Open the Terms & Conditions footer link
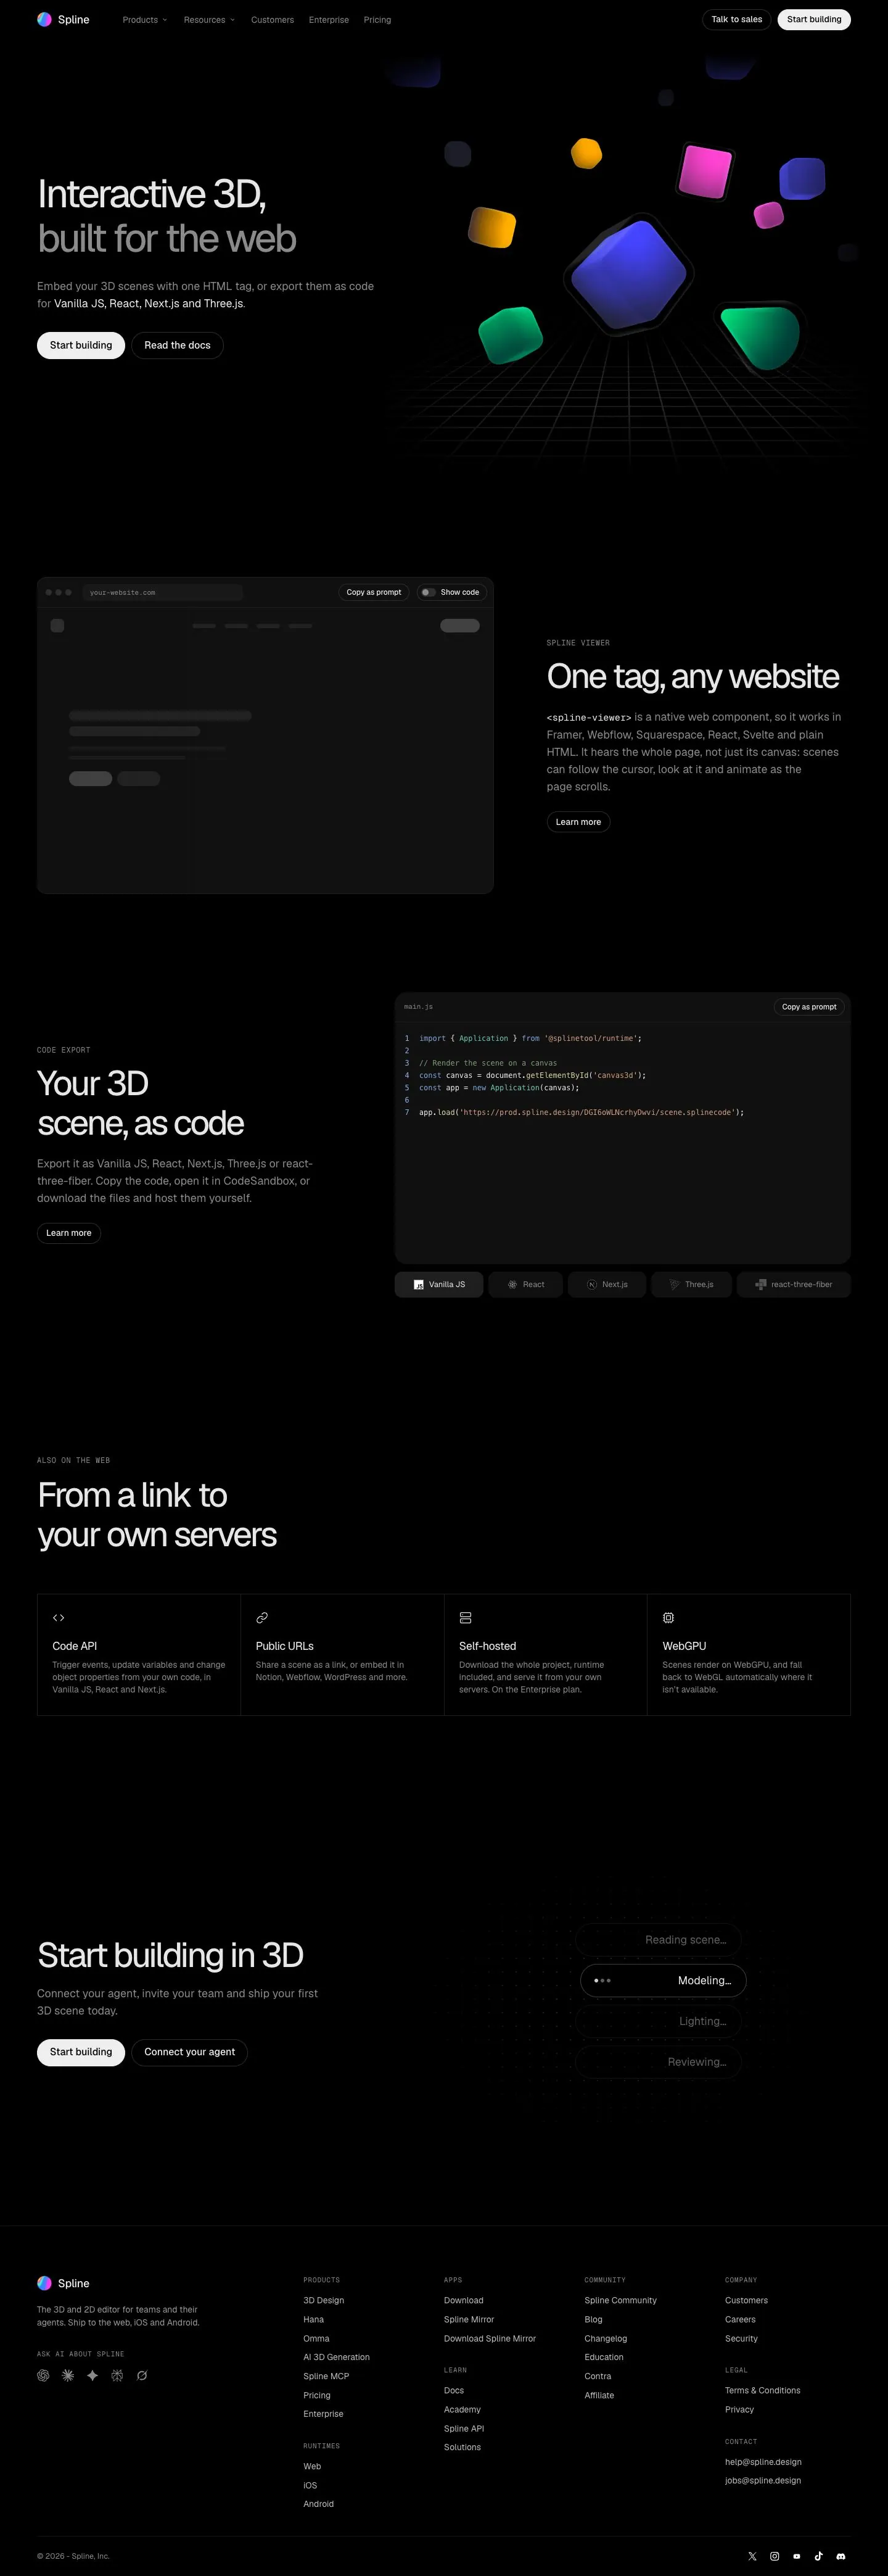The height and width of the screenshot is (2576, 888). pos(763,2390)
